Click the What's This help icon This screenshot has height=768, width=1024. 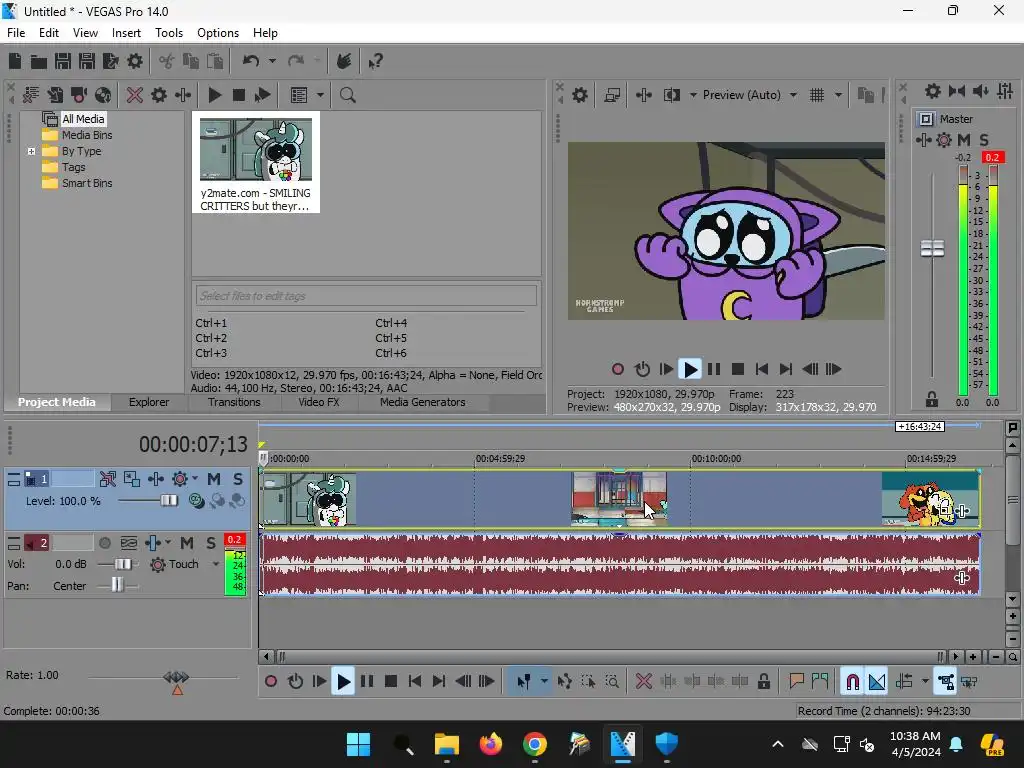click(x=376, y=61)
